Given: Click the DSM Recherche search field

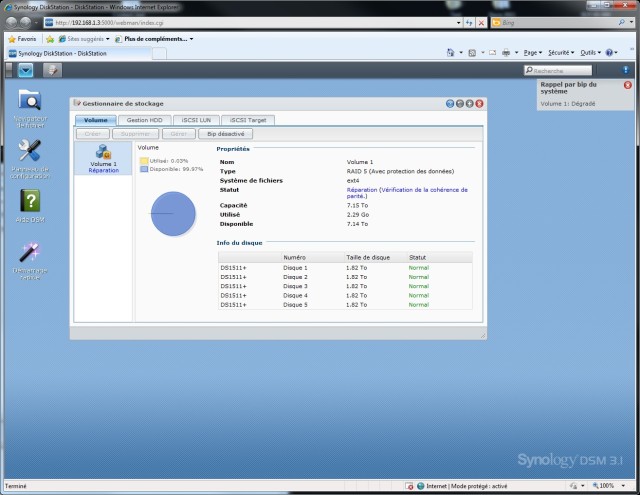Looking at the screenshot, I should pos(558,70).
